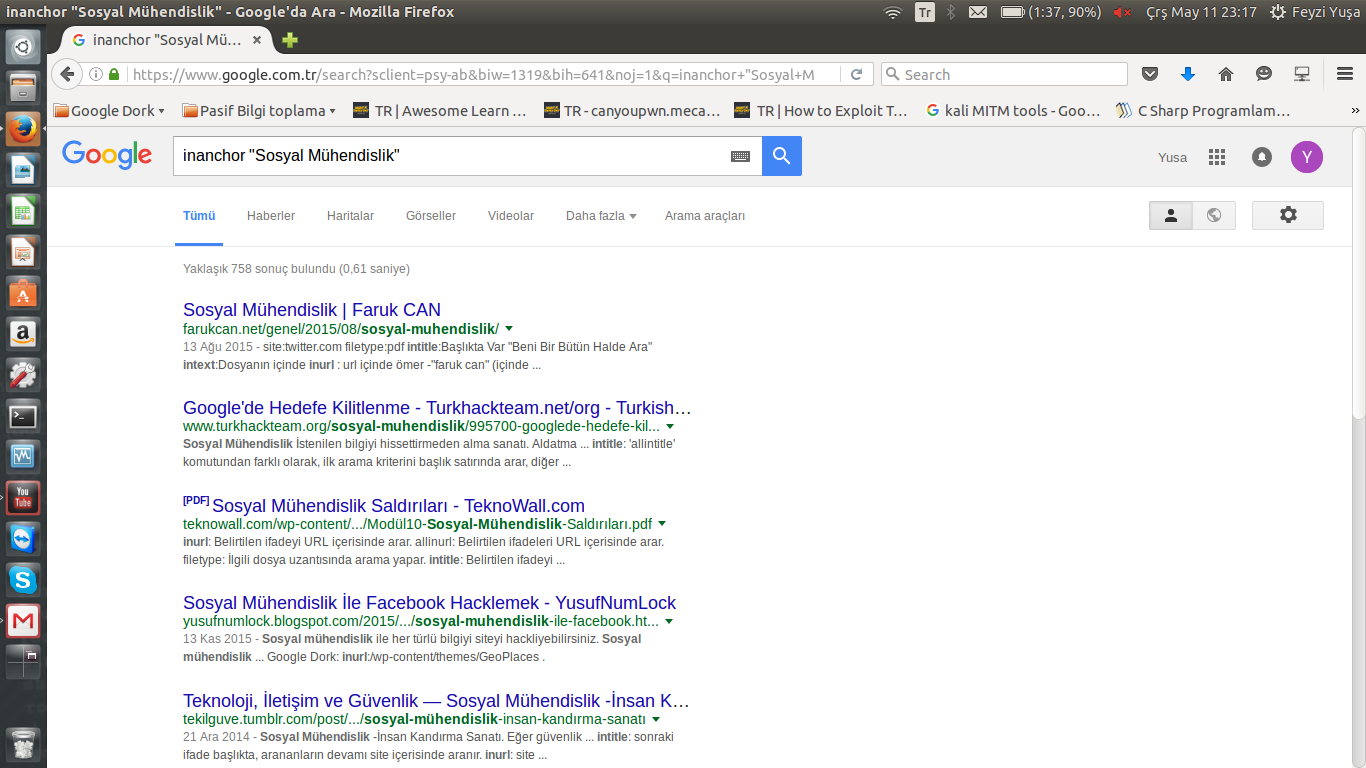
Task: Switch to the Haberler tab
Action: tap(271, 216)
